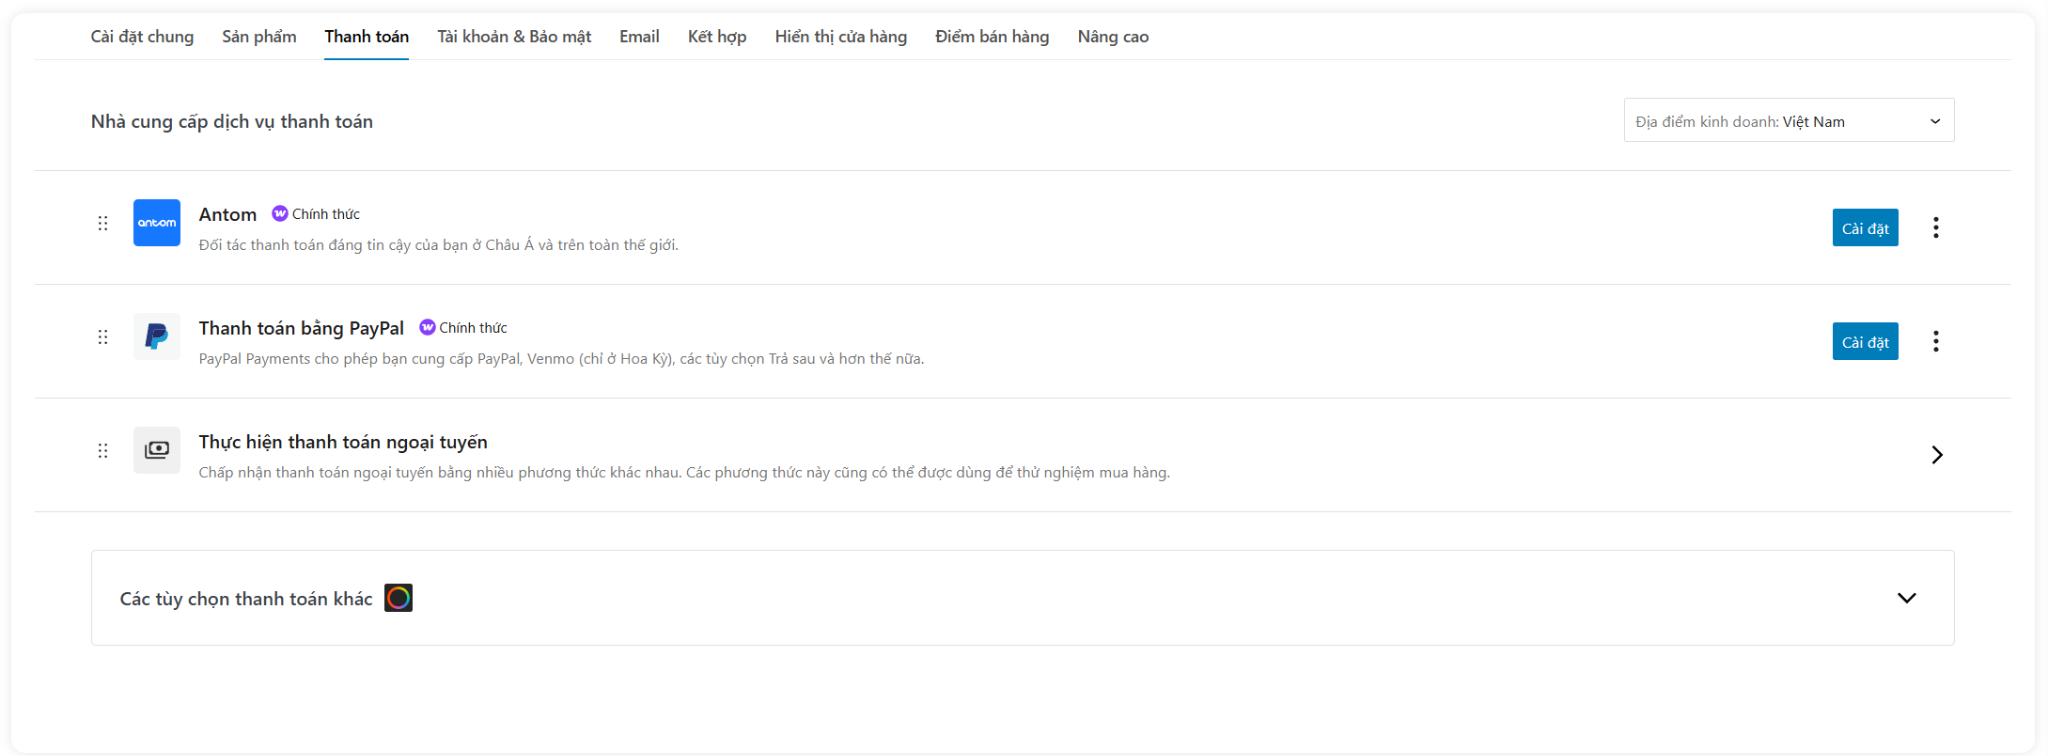Open 'Thực hiện thanh toán ngoại tuyến' title
2048x756 pixels.
tap(343, 442)
